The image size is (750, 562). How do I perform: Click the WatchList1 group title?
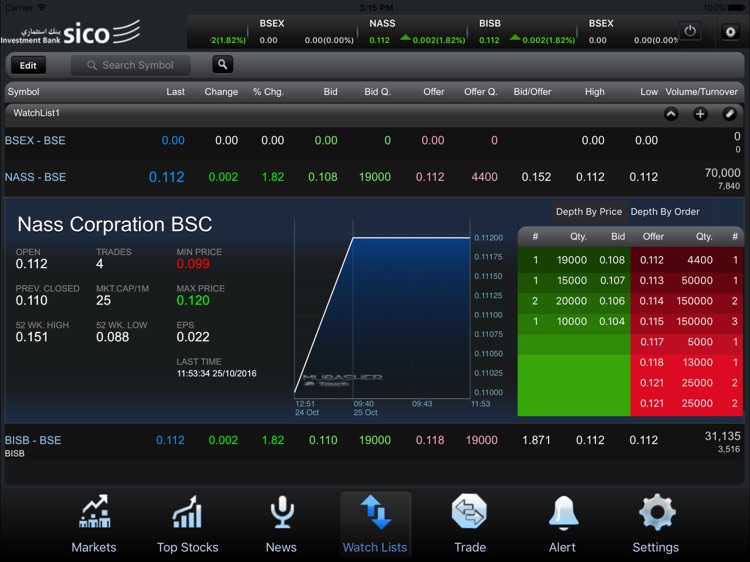pyautogui.click(x=37, y=113)
